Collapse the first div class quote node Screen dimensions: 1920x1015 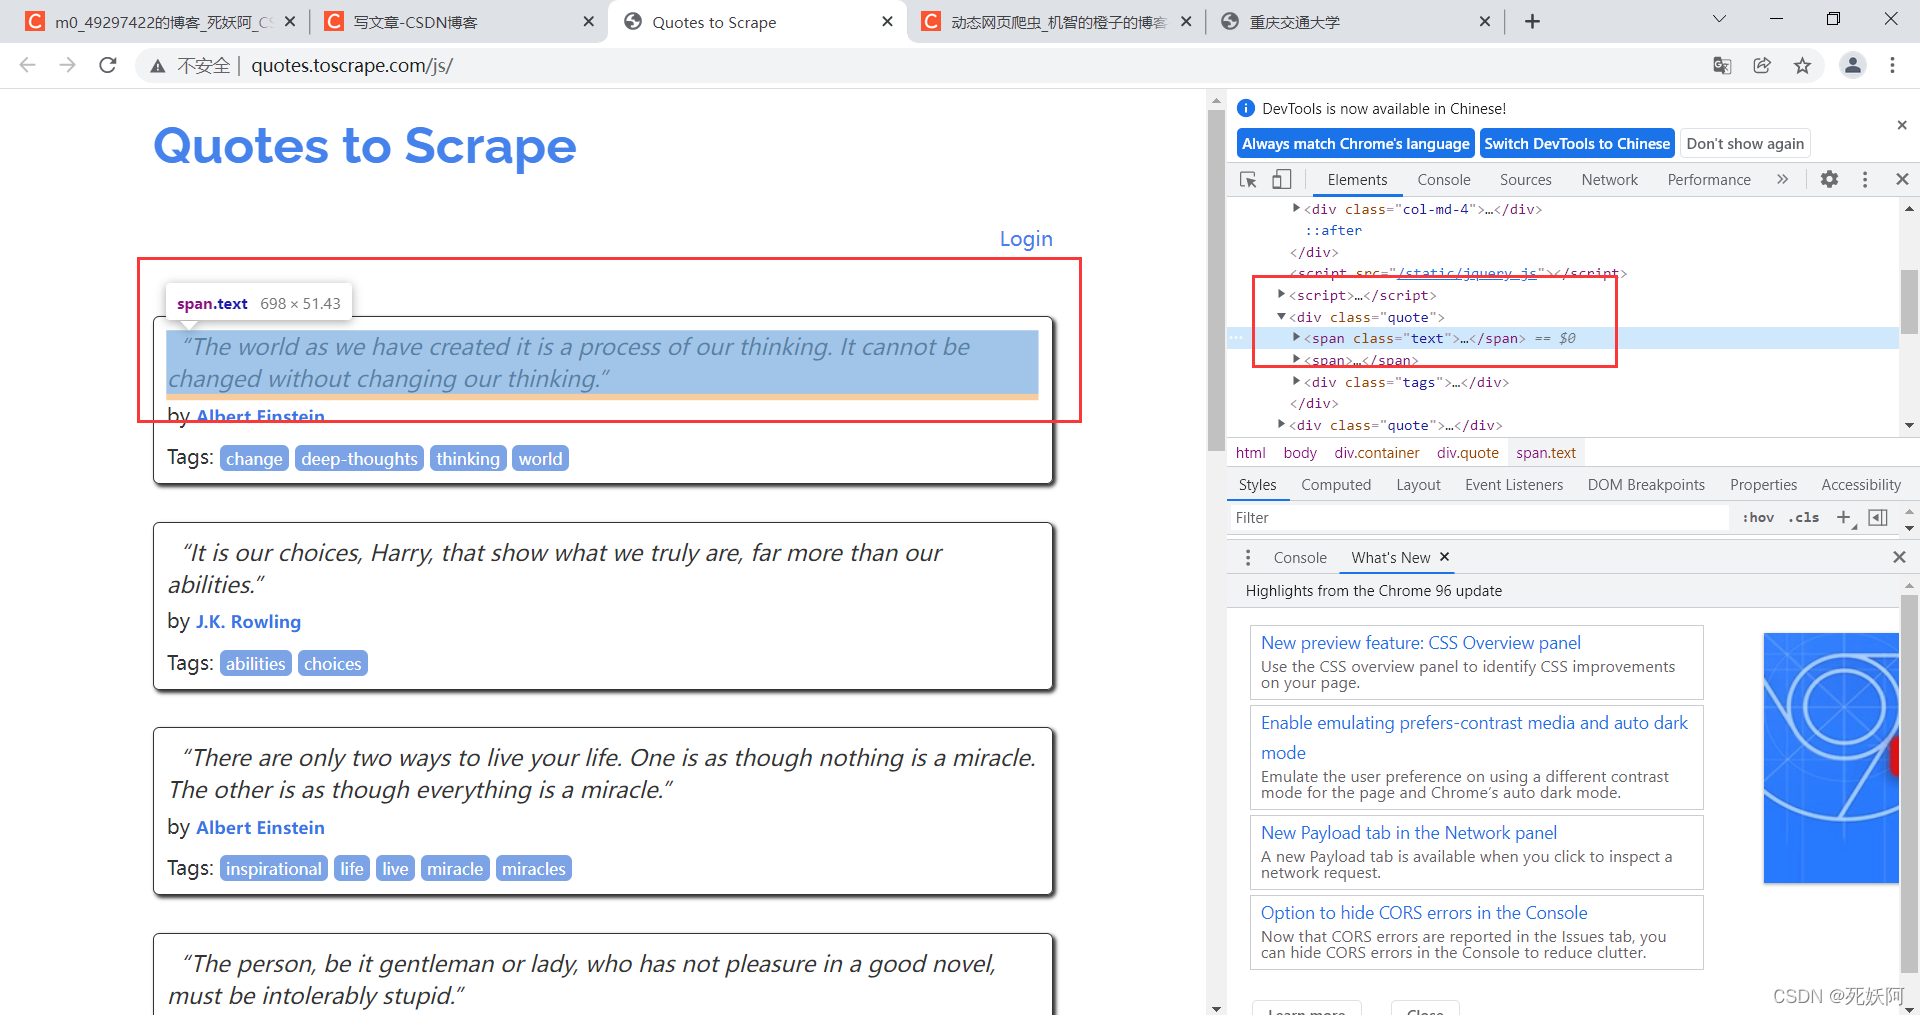click(1281, 316)
